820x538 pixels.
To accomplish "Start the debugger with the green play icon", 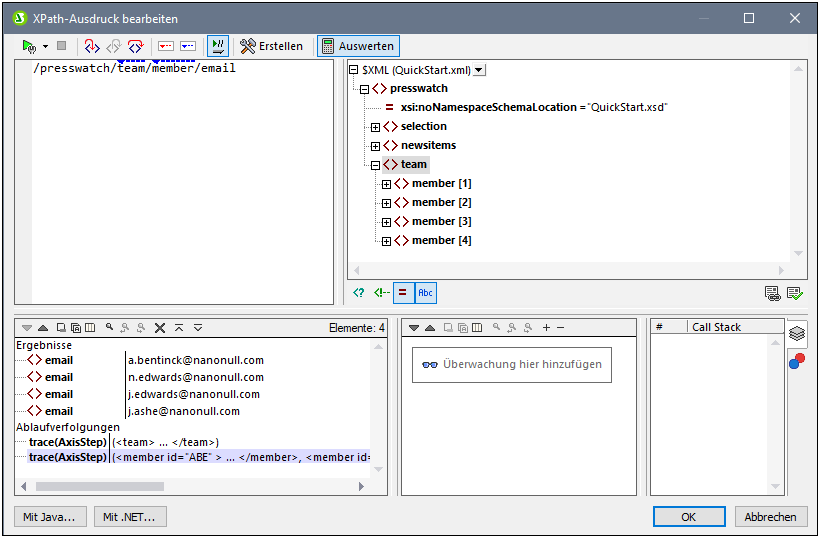I will click(29, 46).
